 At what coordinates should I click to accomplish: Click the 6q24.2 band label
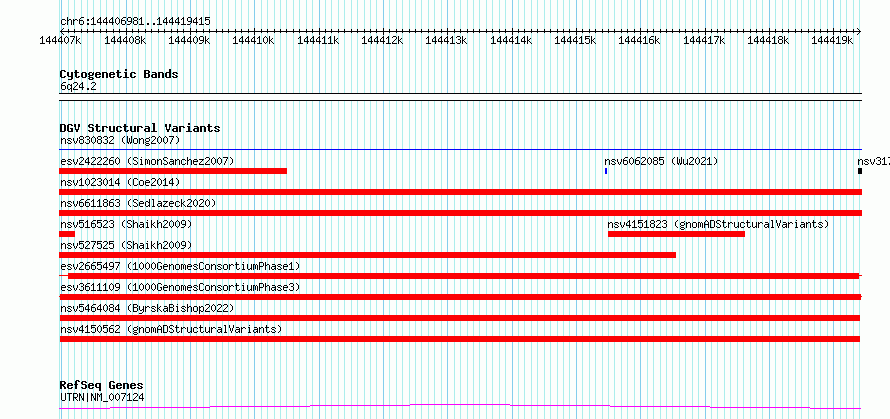[x=78, y=86]
